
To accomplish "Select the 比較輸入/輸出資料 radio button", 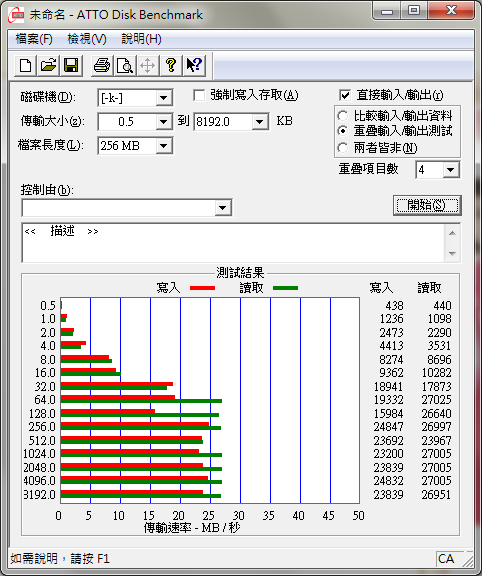I will 342,116.
